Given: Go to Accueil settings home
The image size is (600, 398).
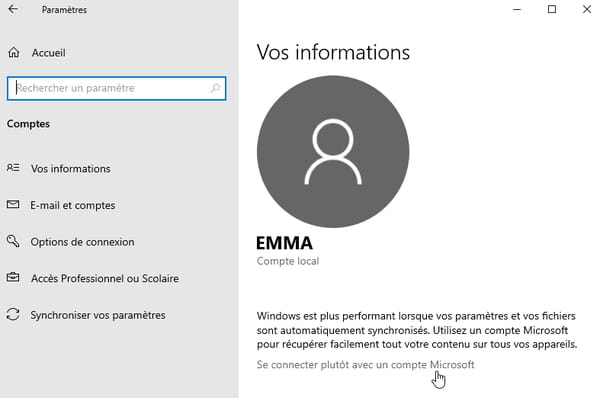Looking at the screenshot, I should 49,53.
